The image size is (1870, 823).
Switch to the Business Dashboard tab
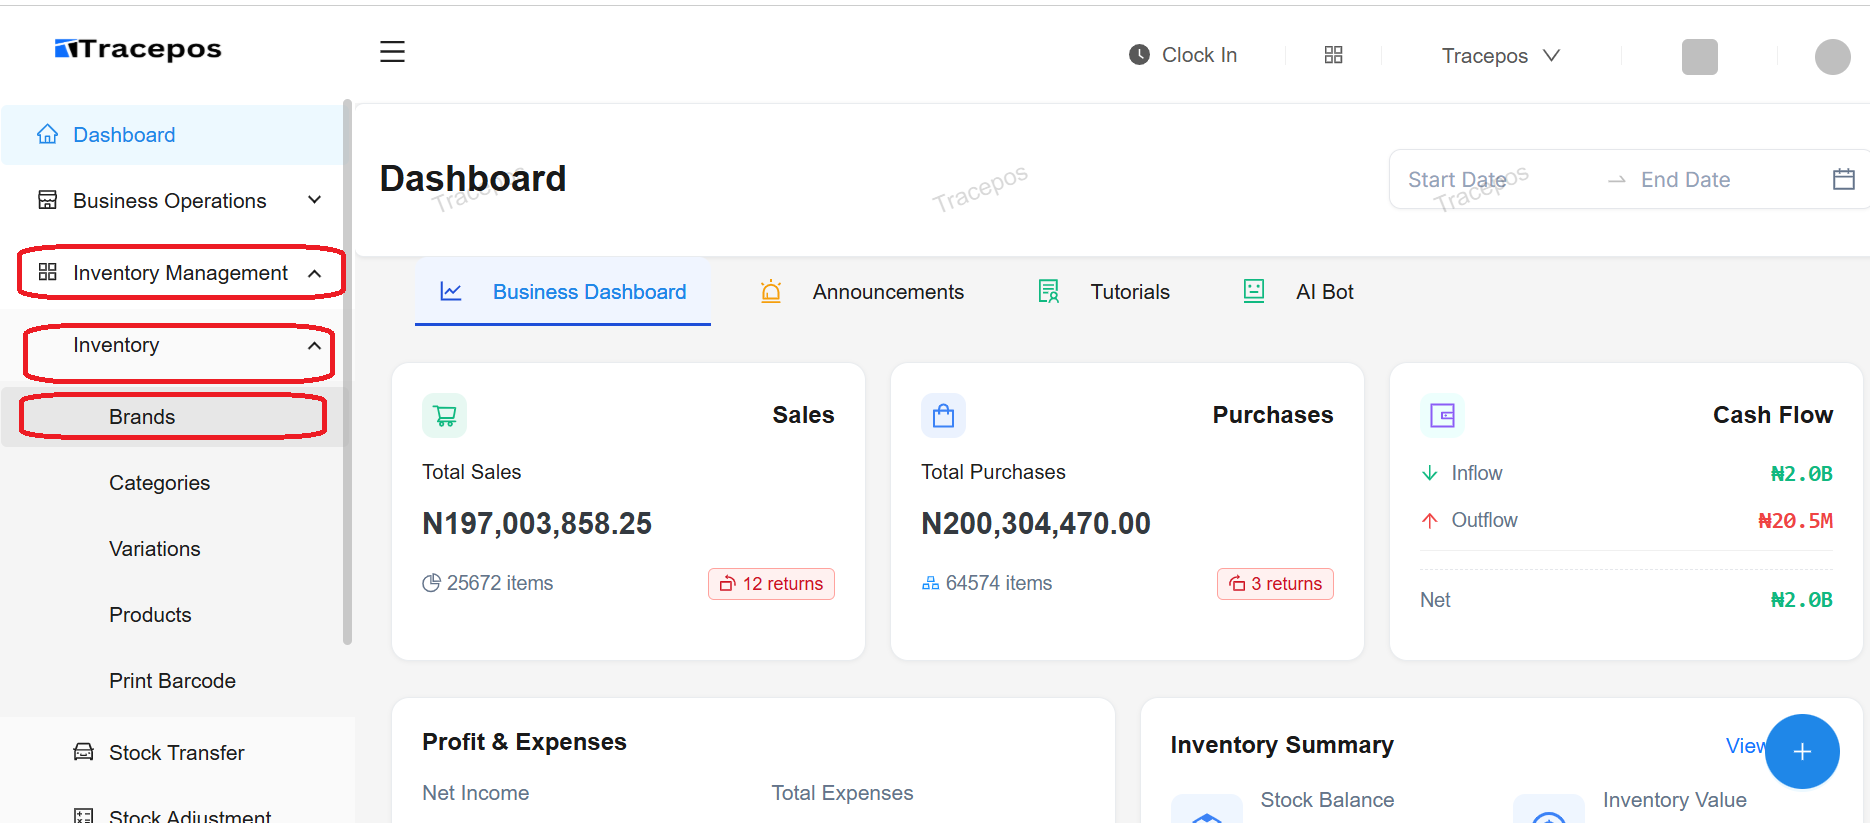[x=563, y=291]
